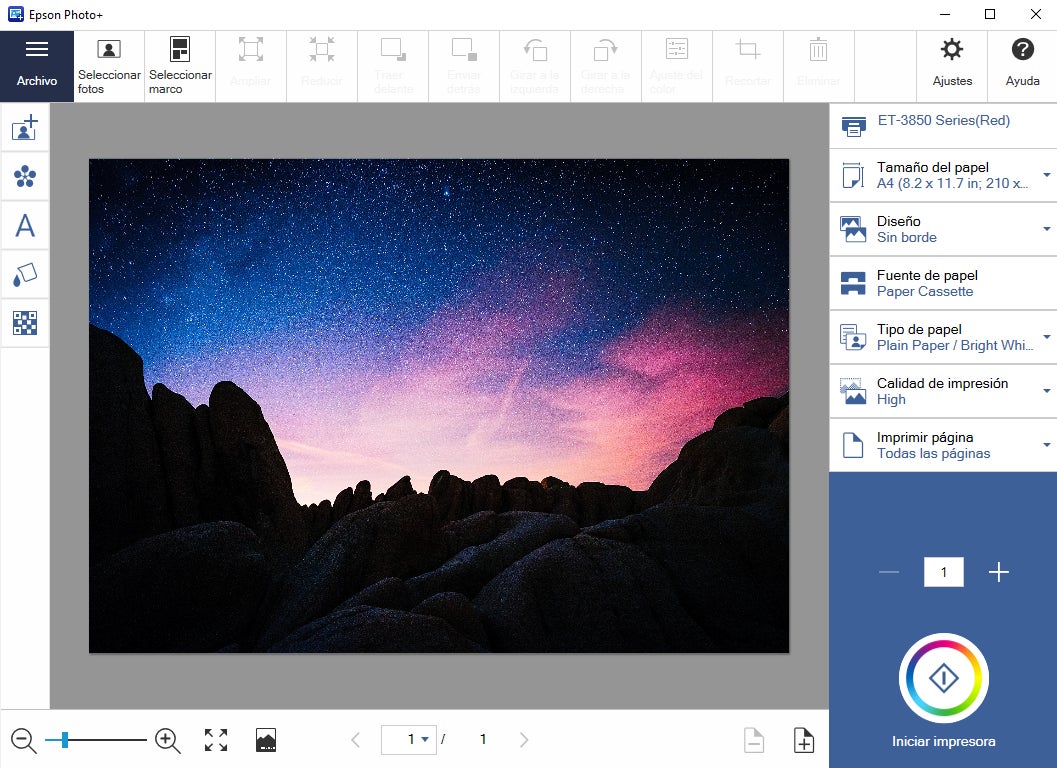Click the add page icon

[804, 740]
